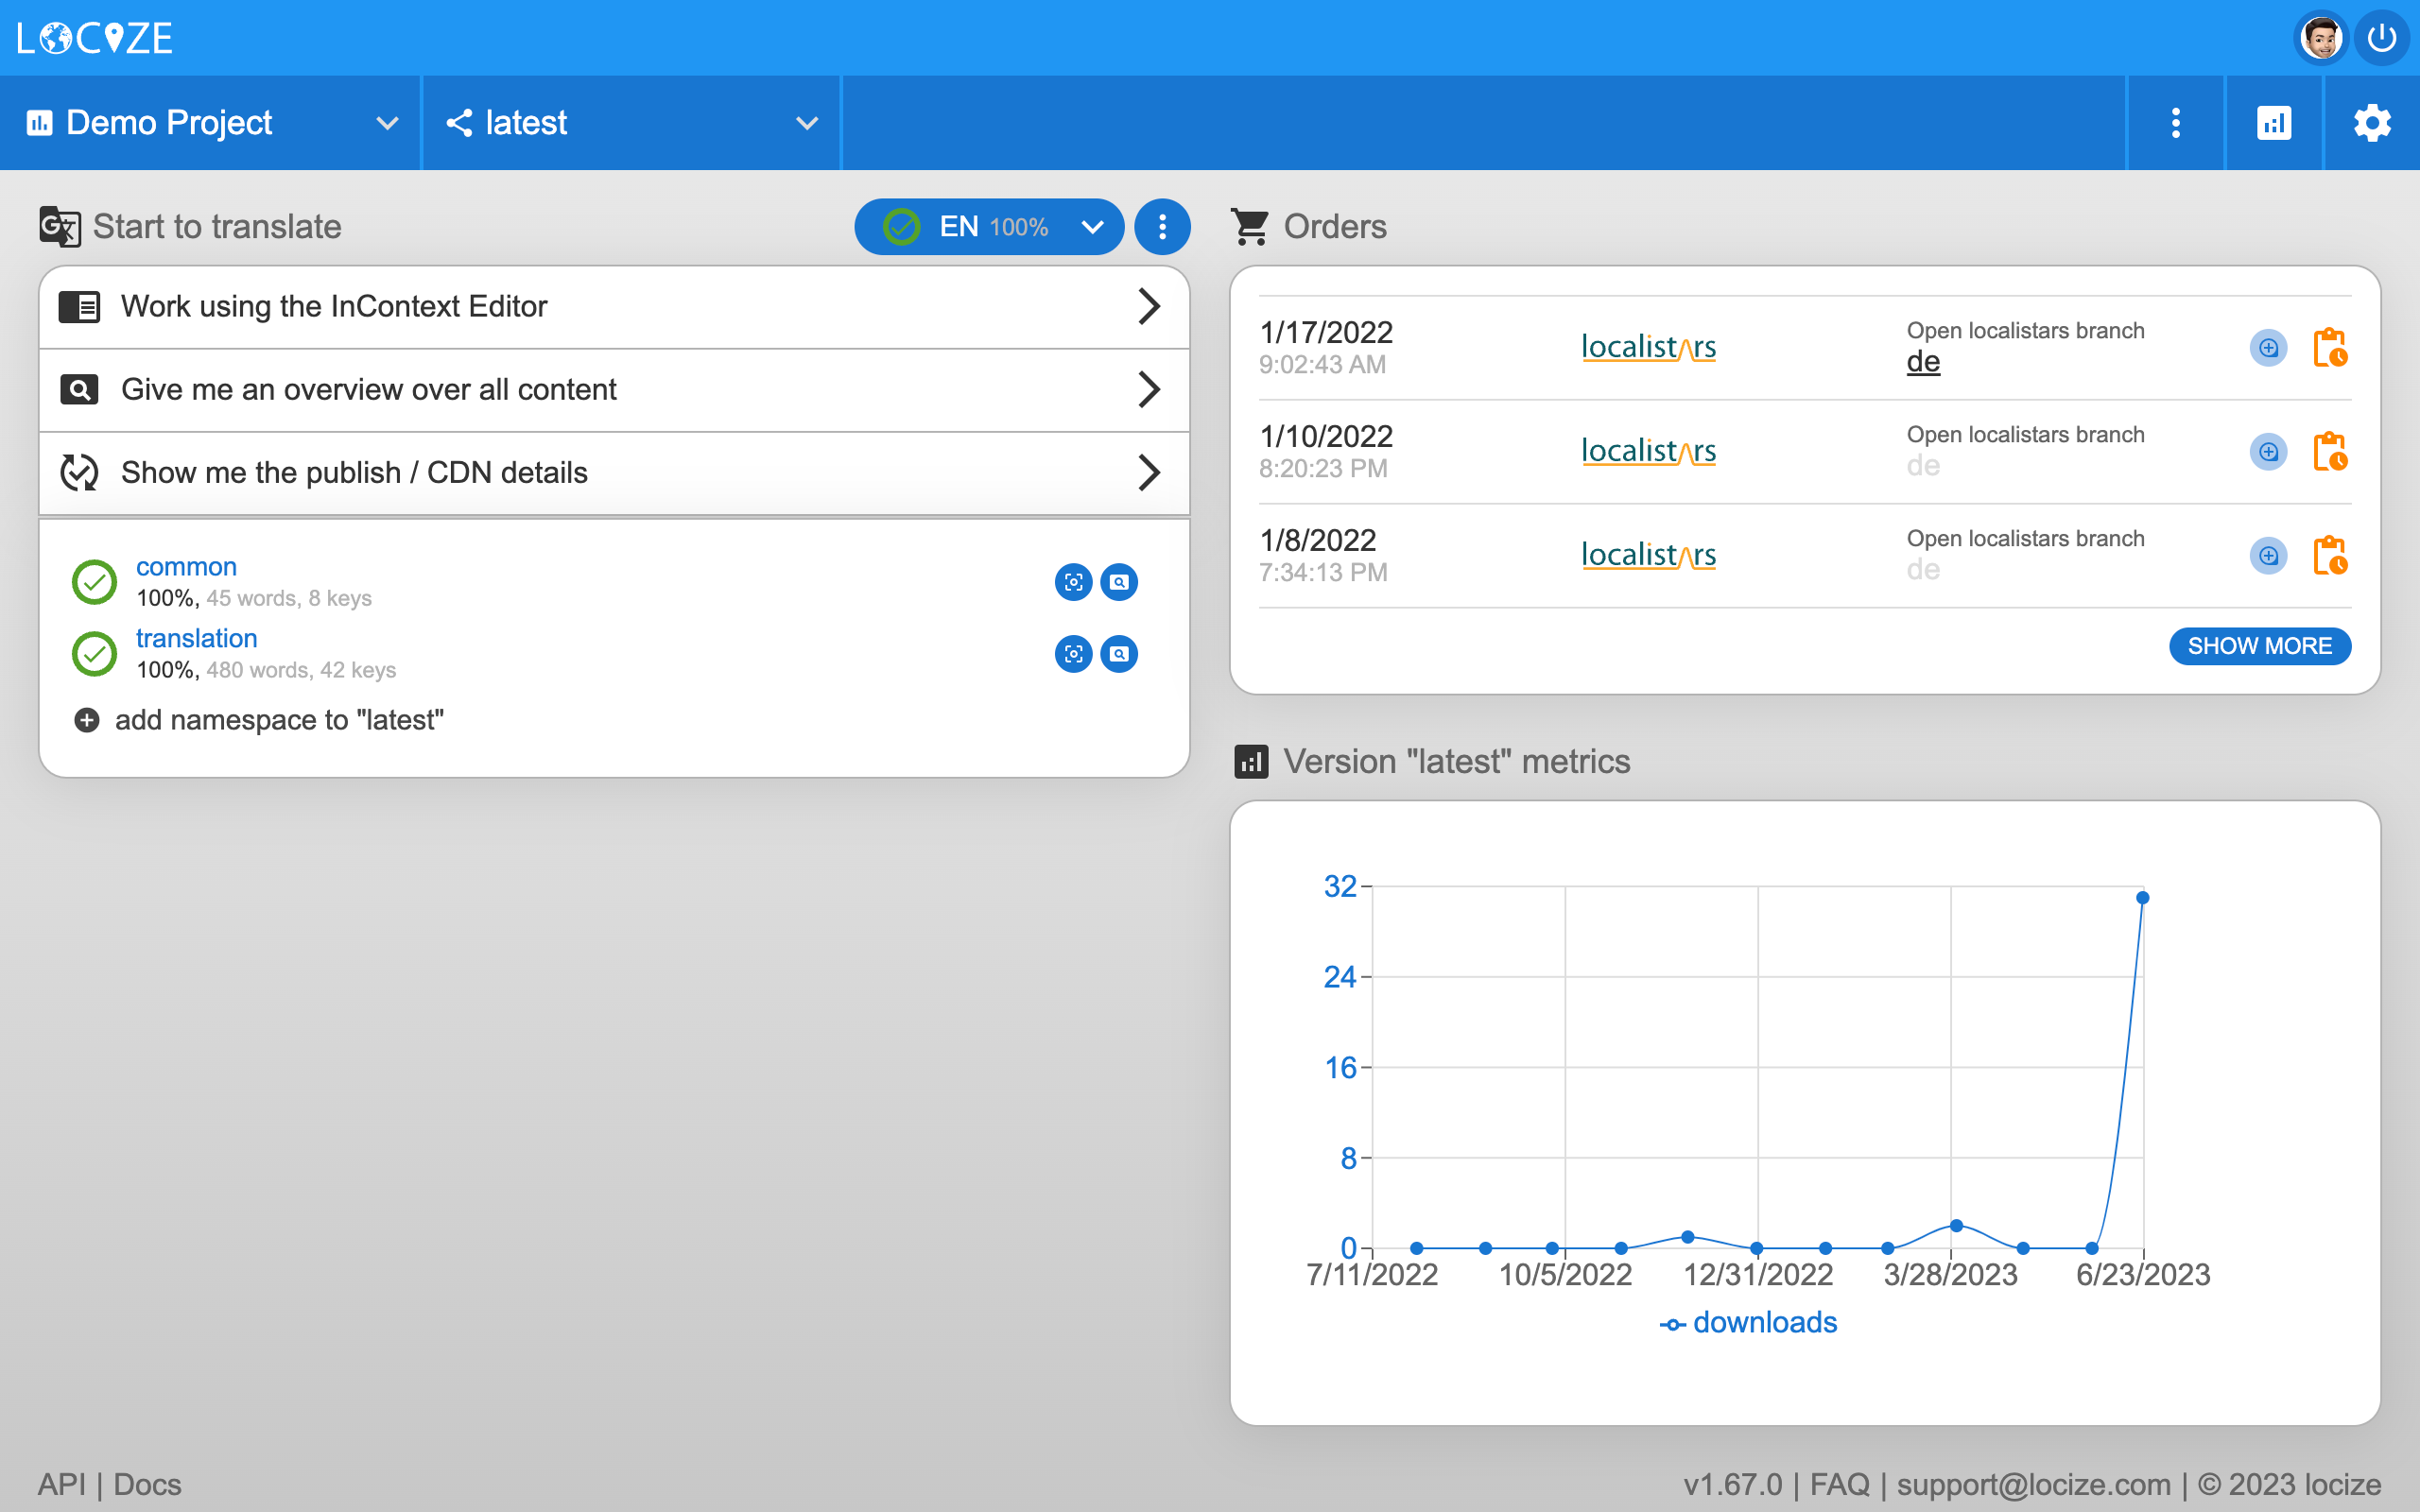Viewport: 2420px width, 1512px height.
Task: Open the project statistics icon in the top bar
Action: [x=2273, y=122]
